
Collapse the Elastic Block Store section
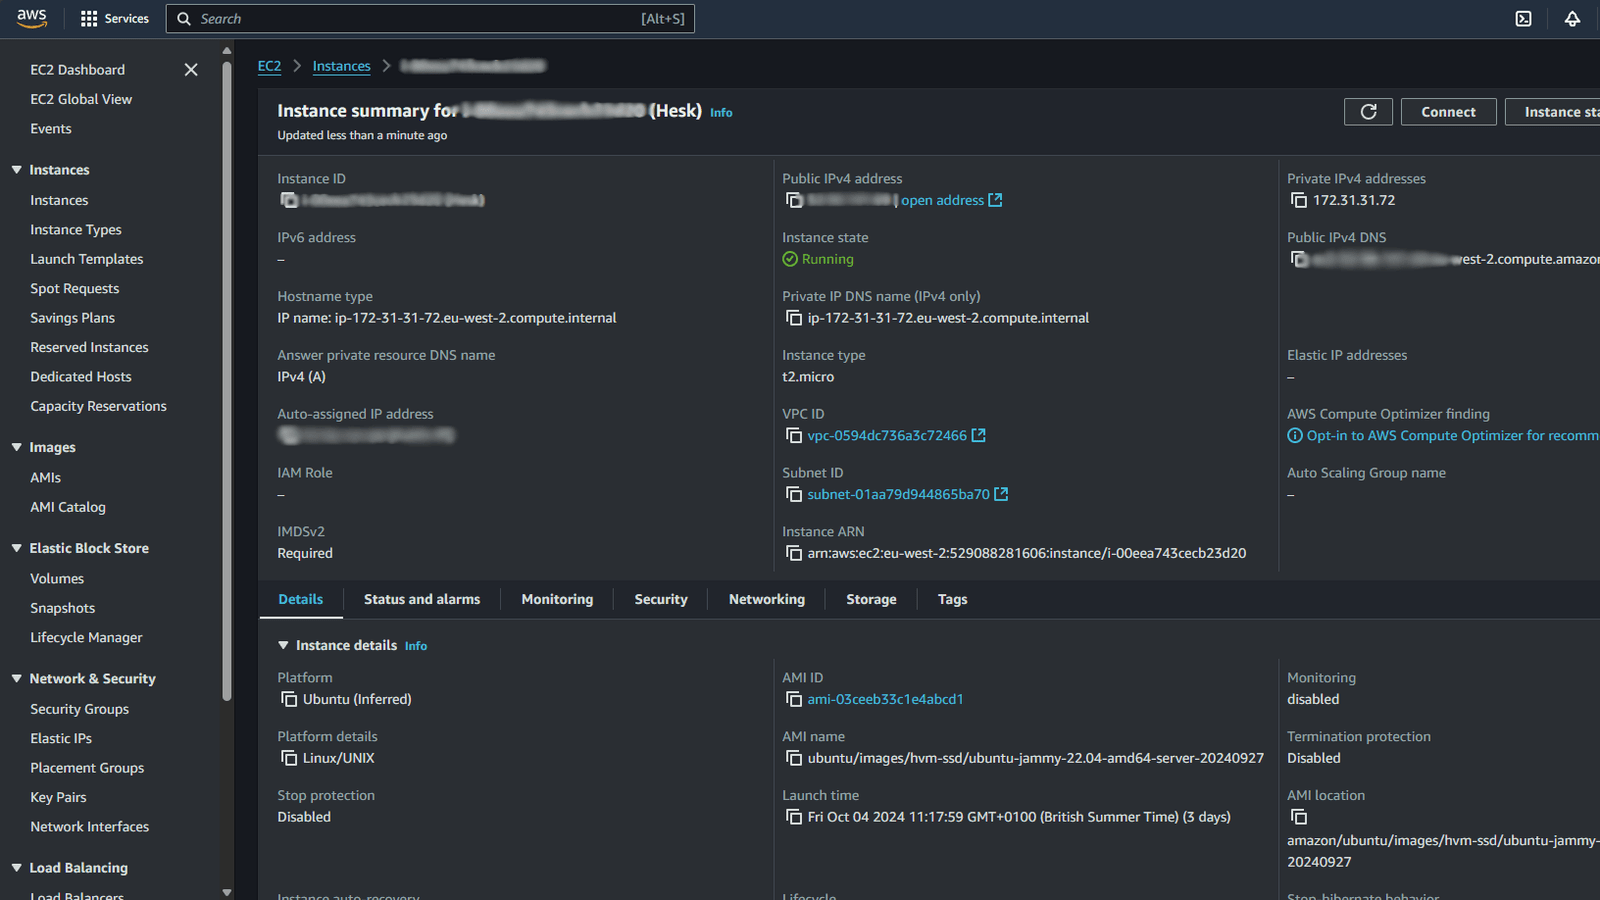[x=16, y=548]
